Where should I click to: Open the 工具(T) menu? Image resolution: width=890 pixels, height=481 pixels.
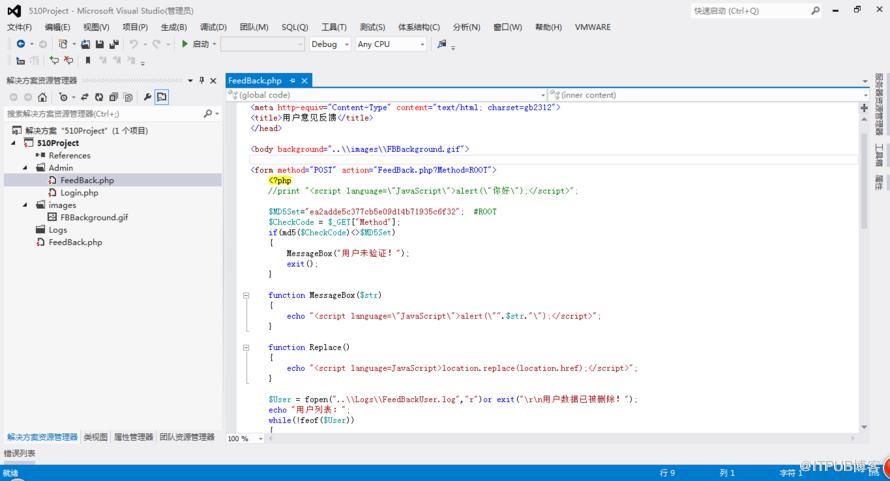tap(334, 27)
